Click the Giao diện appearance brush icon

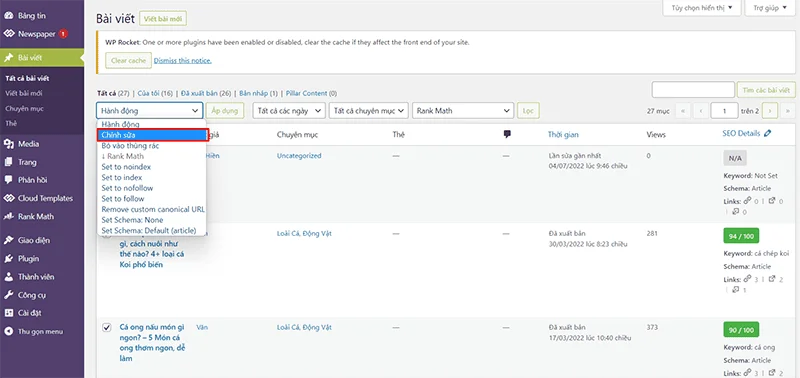tap(8, 240)
